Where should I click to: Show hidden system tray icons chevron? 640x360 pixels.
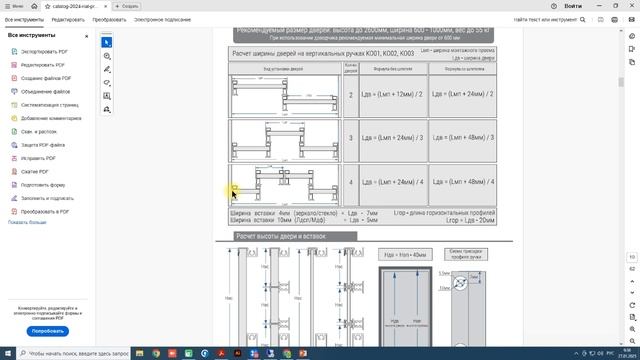click(576, 353)
